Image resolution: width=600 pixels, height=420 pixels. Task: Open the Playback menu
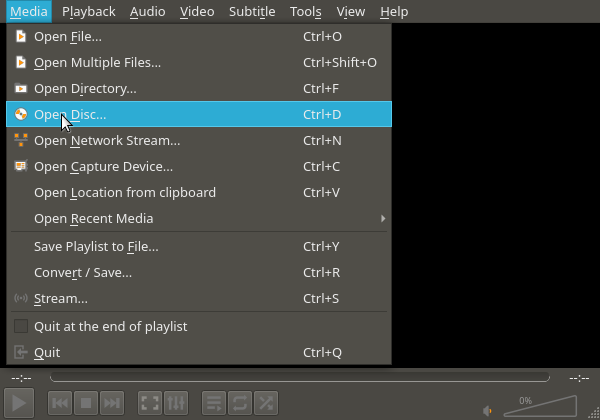pyautogui.click(x=88, y=12)
